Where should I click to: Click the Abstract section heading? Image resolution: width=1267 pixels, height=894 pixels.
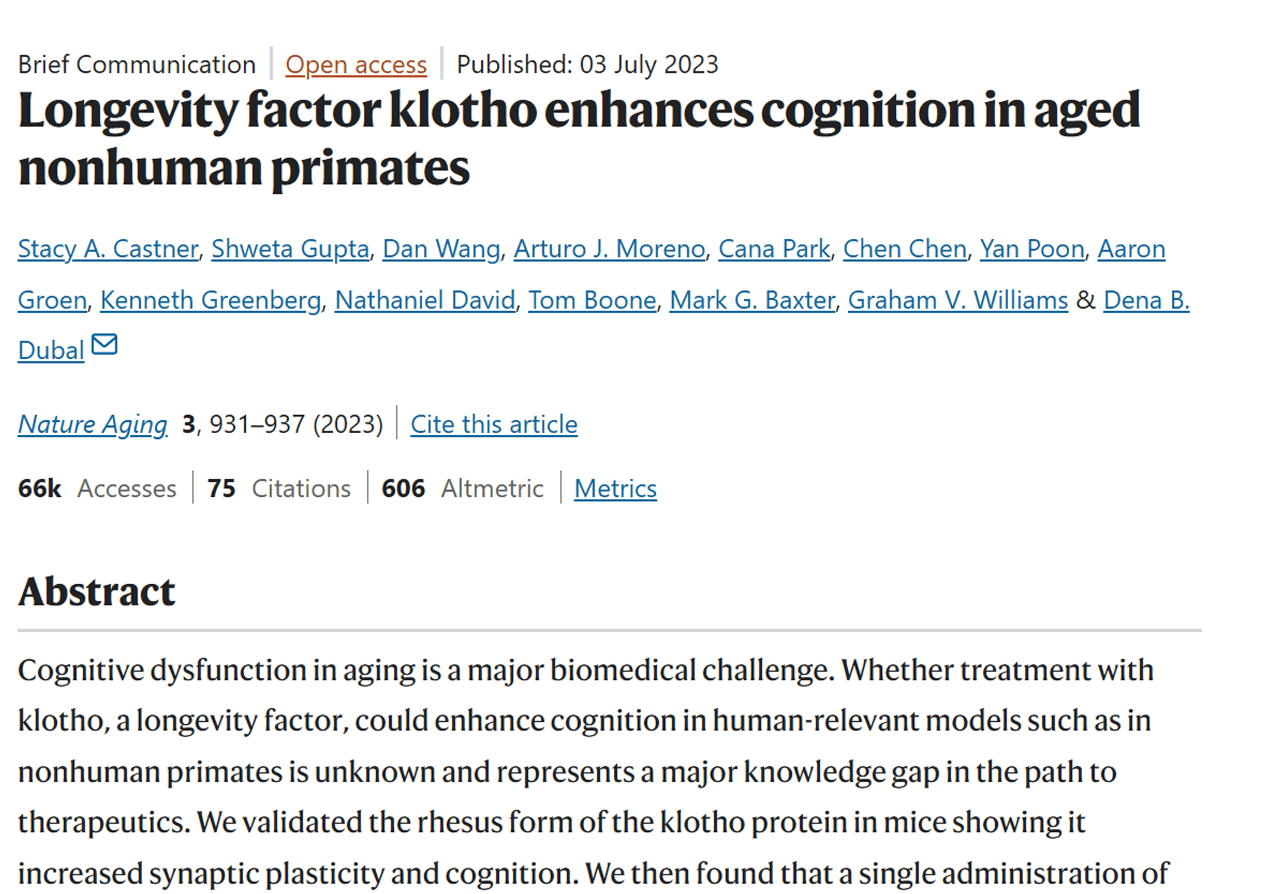(97, 592)
